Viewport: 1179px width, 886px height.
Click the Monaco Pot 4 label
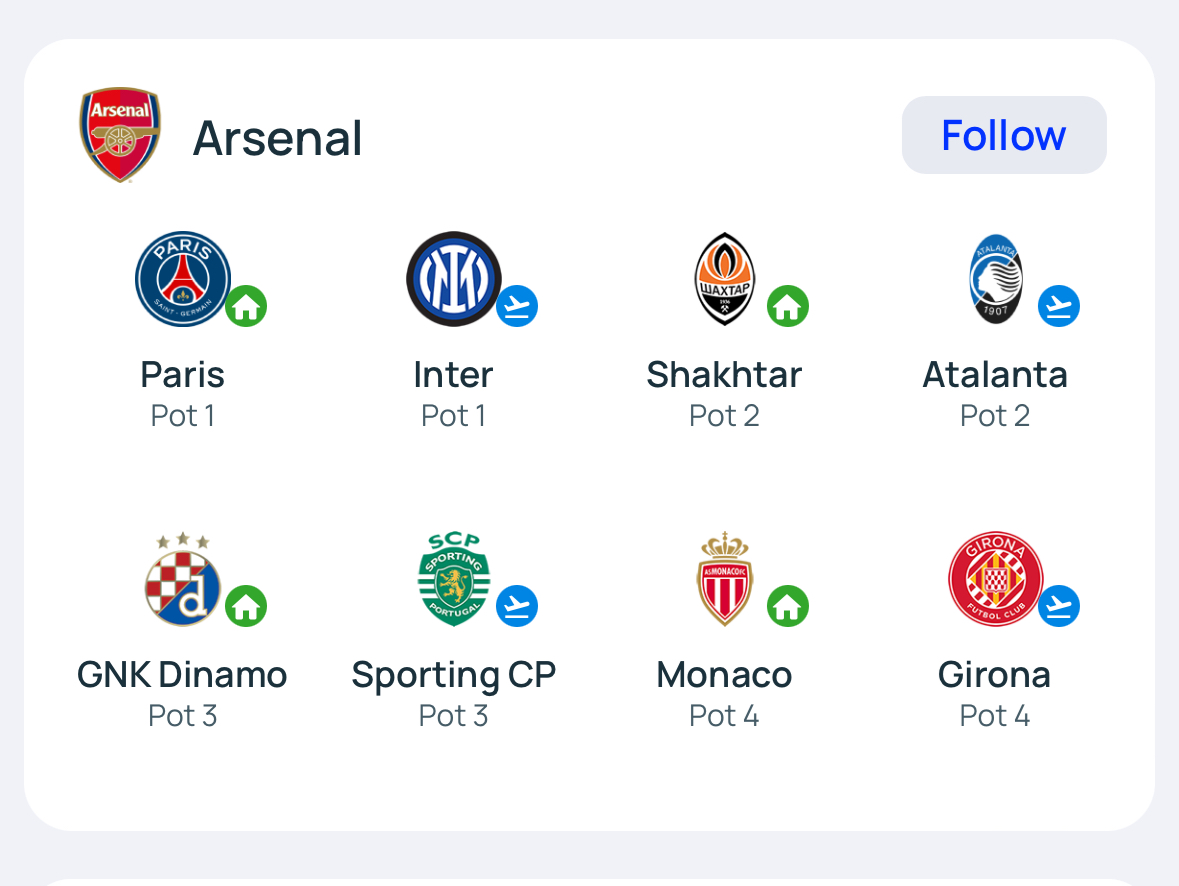pyautogui.click(x=724, y=716)
